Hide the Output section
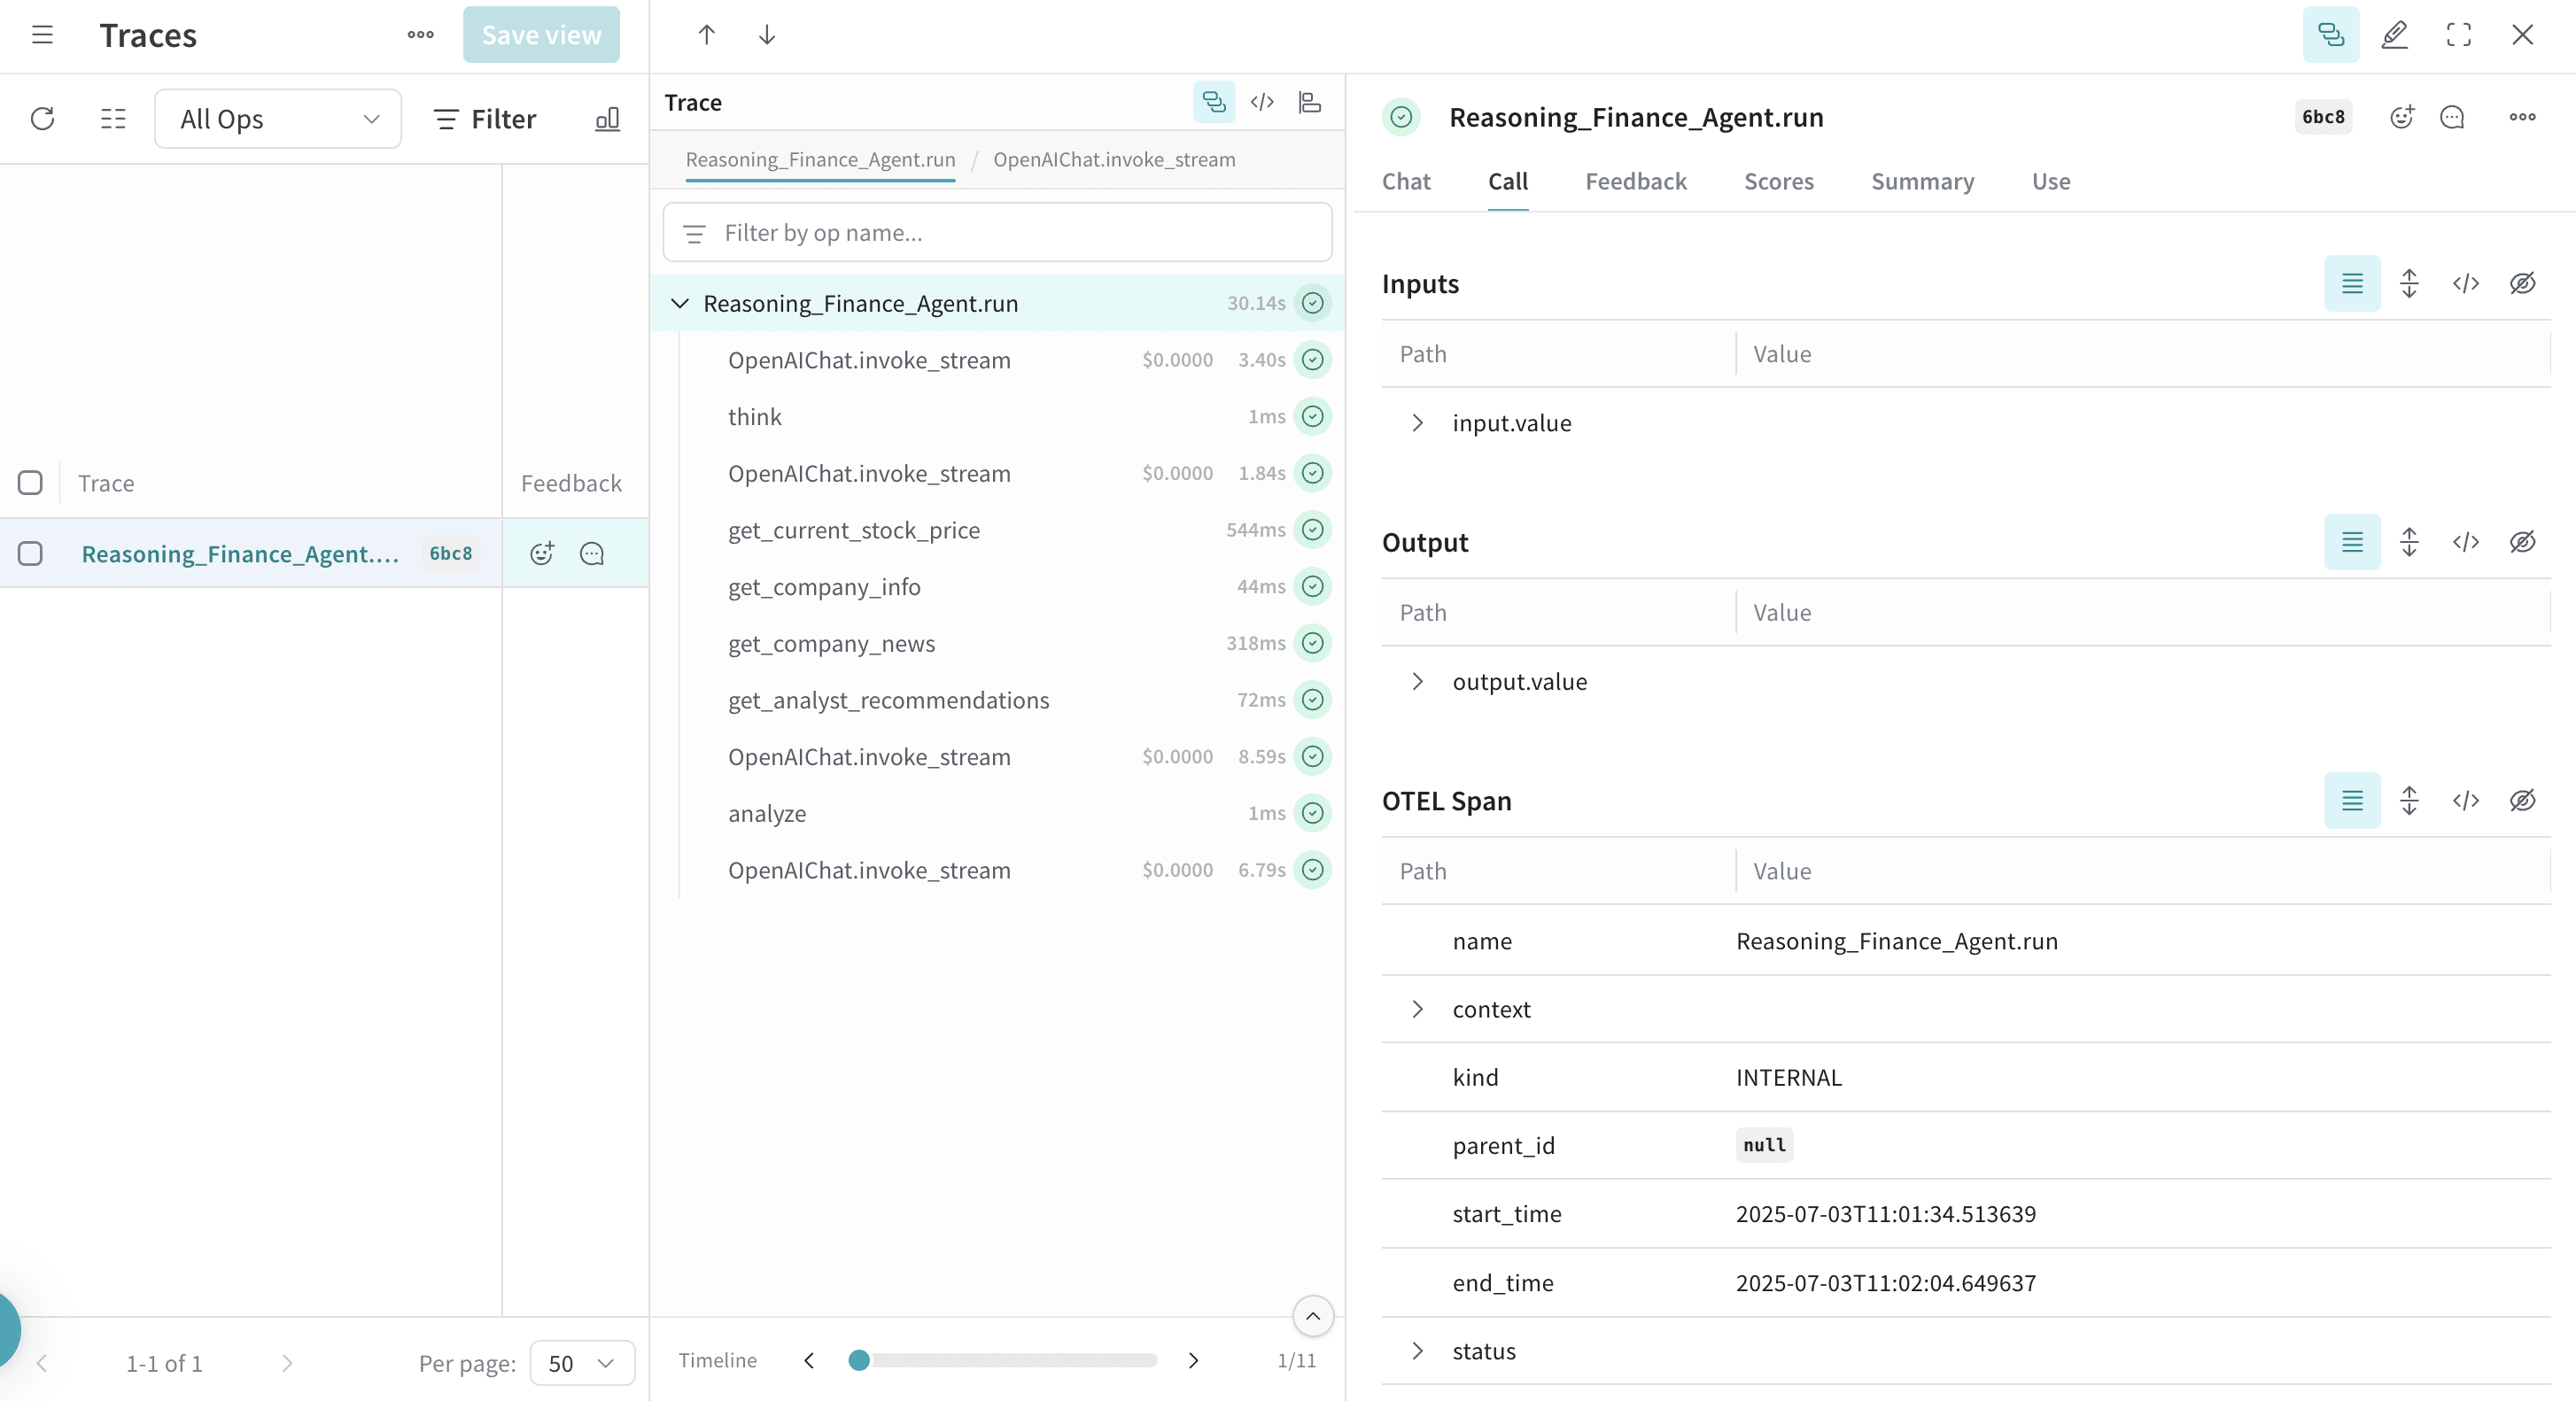This screenshot has width=2576, height=1401. pyautogui.click(x=2523, y=542)
